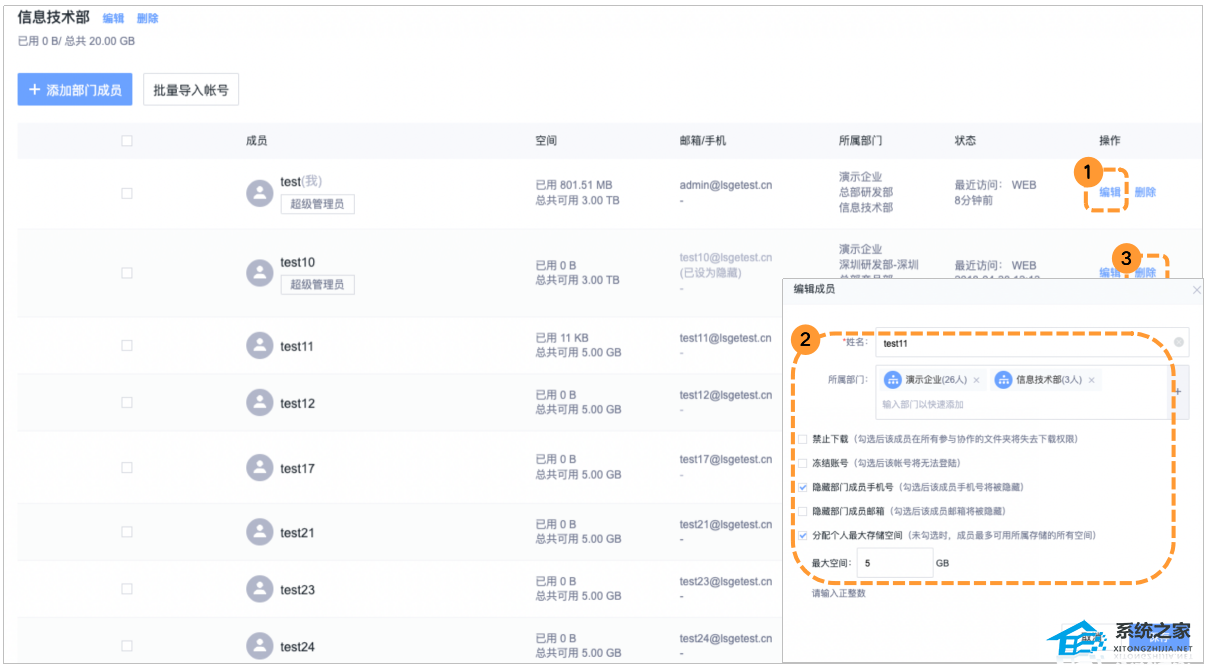Click the member name test12

(298, 403)
